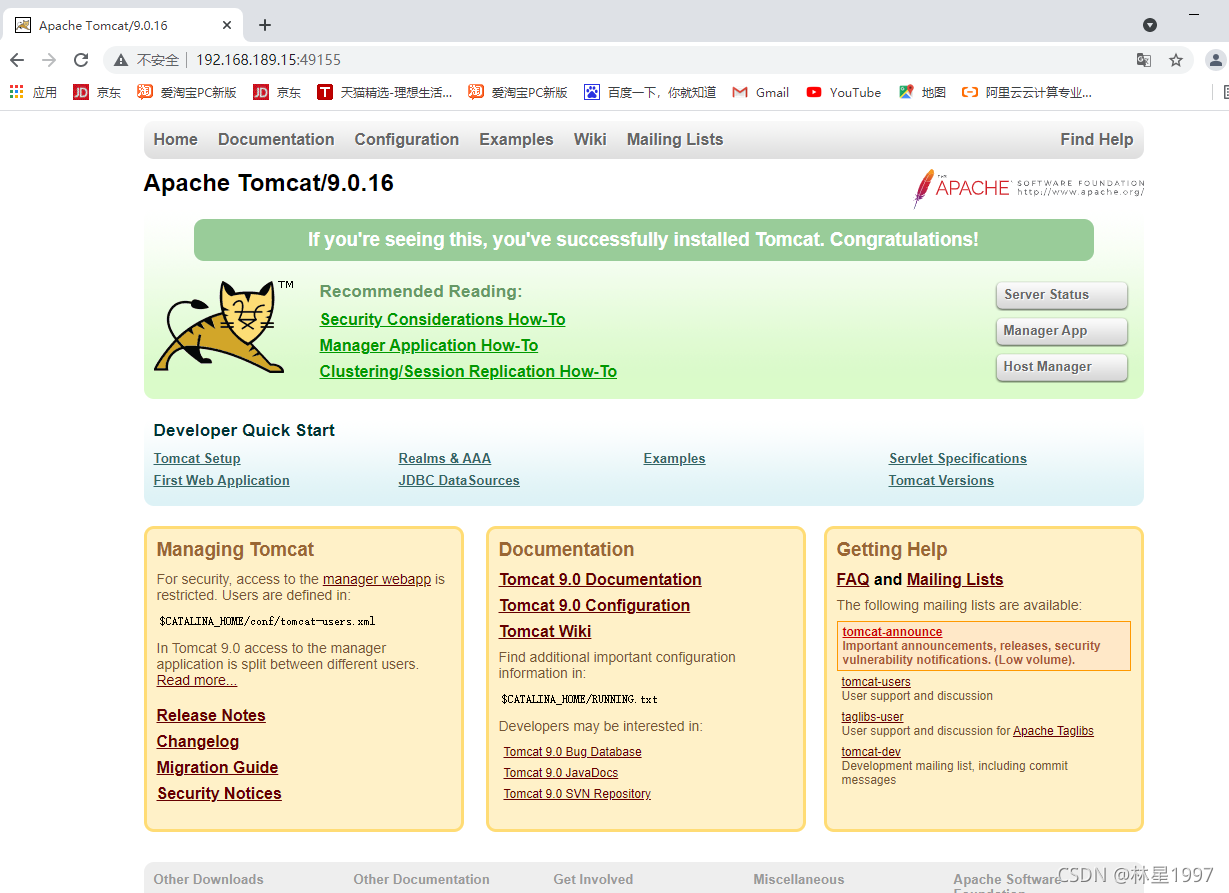This screenshot has width=1229, height=893.
Task: Open Clustering/Session Replication How-To link
Action: click(468, 371)
